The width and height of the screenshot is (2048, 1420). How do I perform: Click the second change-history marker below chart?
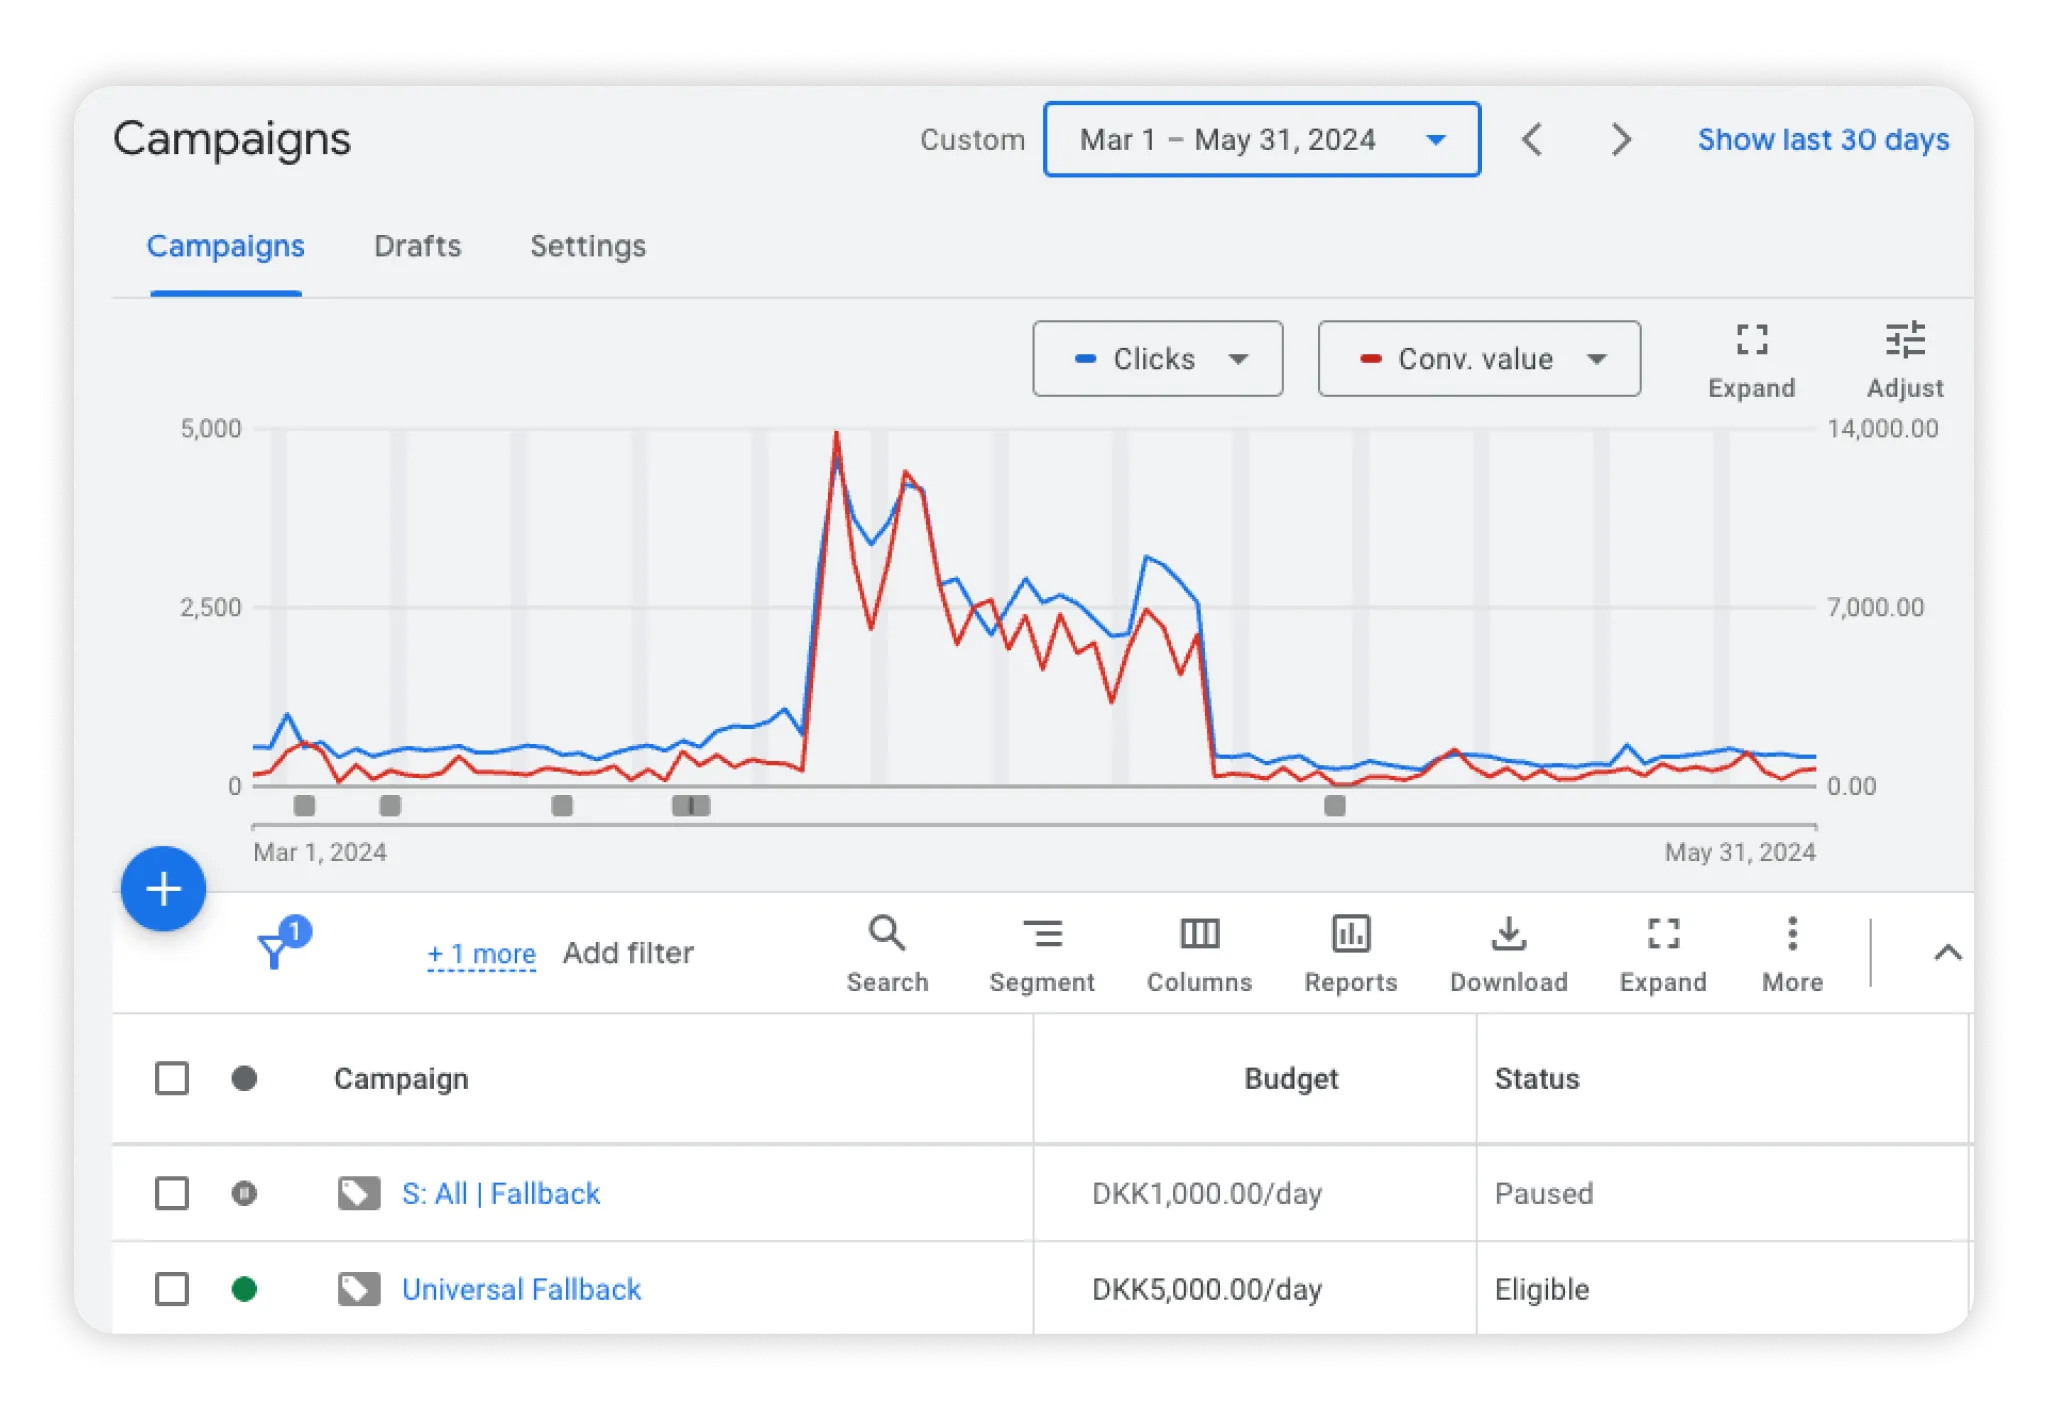point(390,805)
